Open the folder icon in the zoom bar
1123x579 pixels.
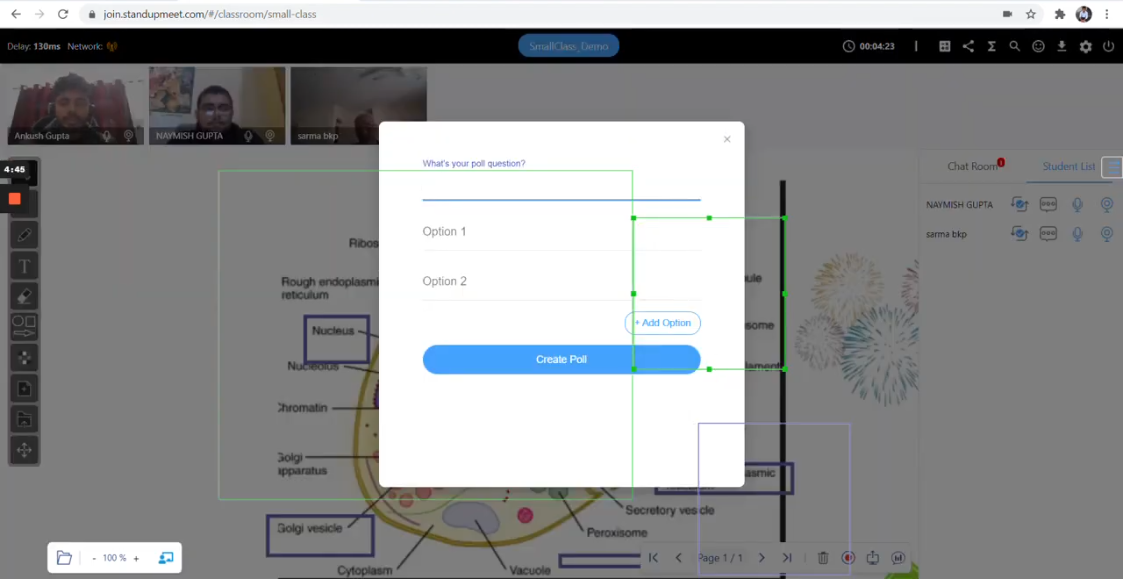click(x=64, y=558)
